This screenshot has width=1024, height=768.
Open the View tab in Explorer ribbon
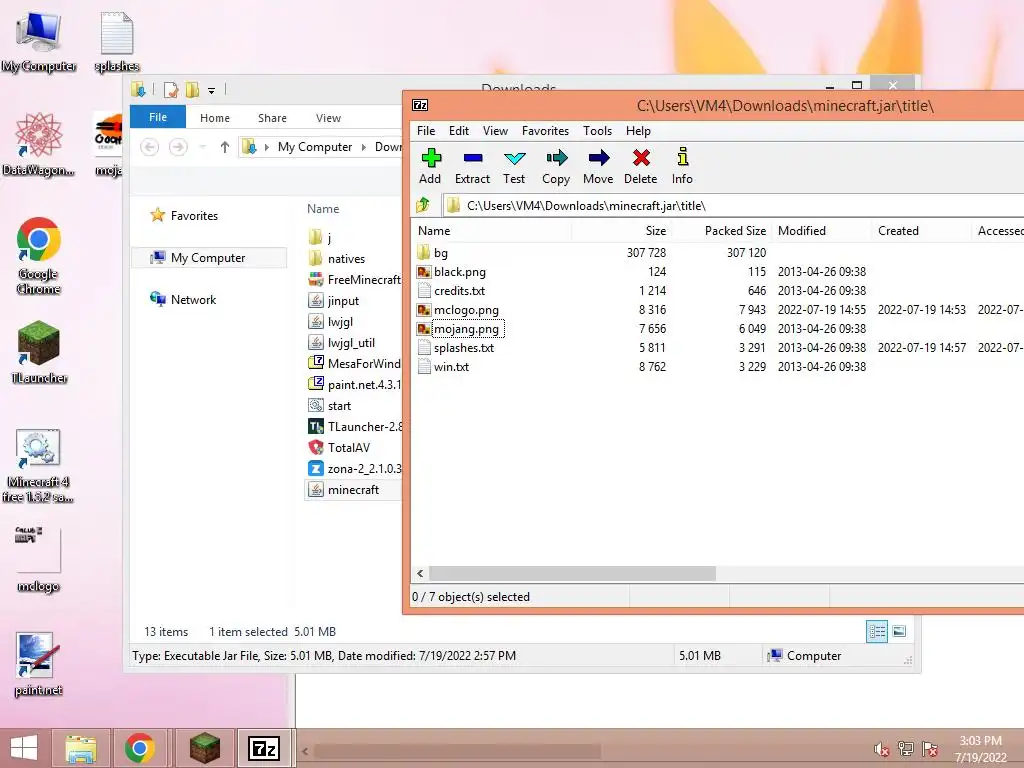pos(328,118)
